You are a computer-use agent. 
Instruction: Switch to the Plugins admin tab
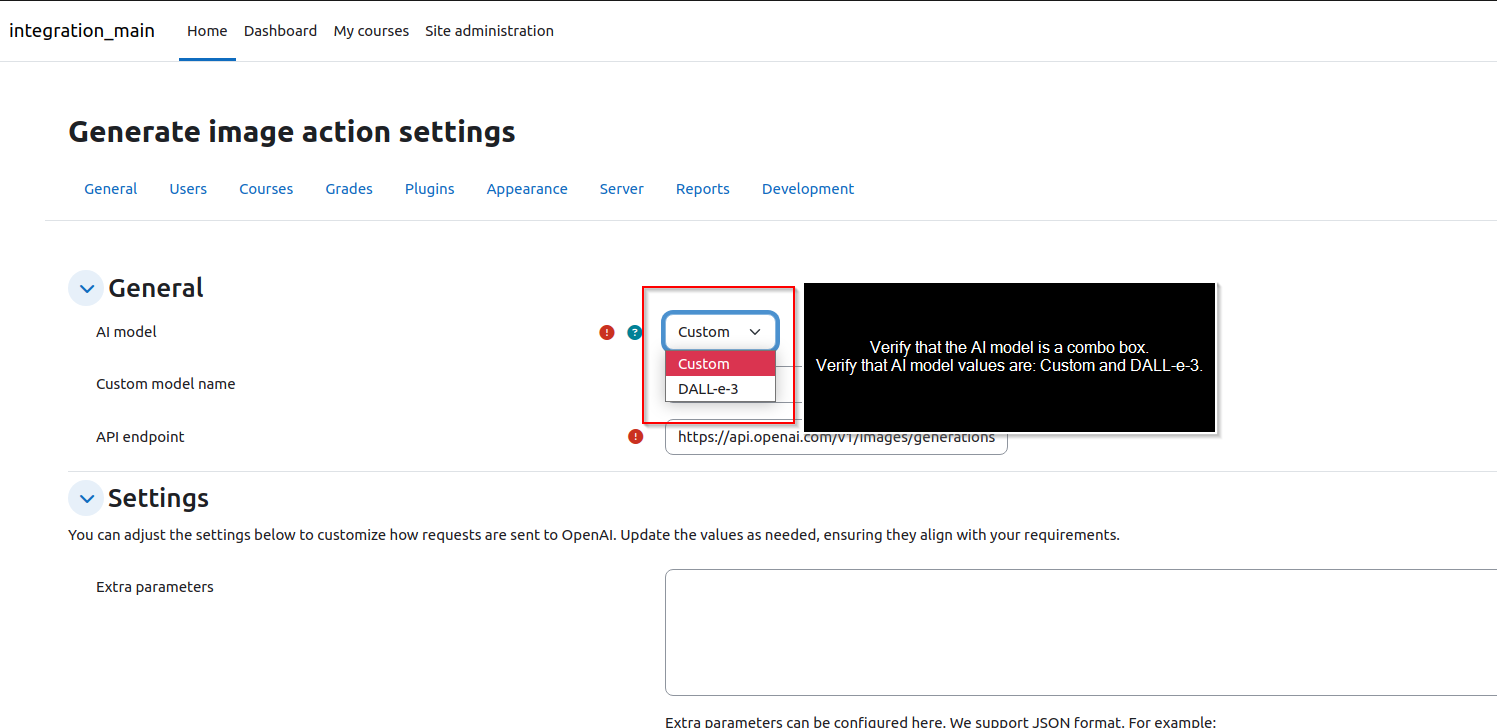(430, 189)
